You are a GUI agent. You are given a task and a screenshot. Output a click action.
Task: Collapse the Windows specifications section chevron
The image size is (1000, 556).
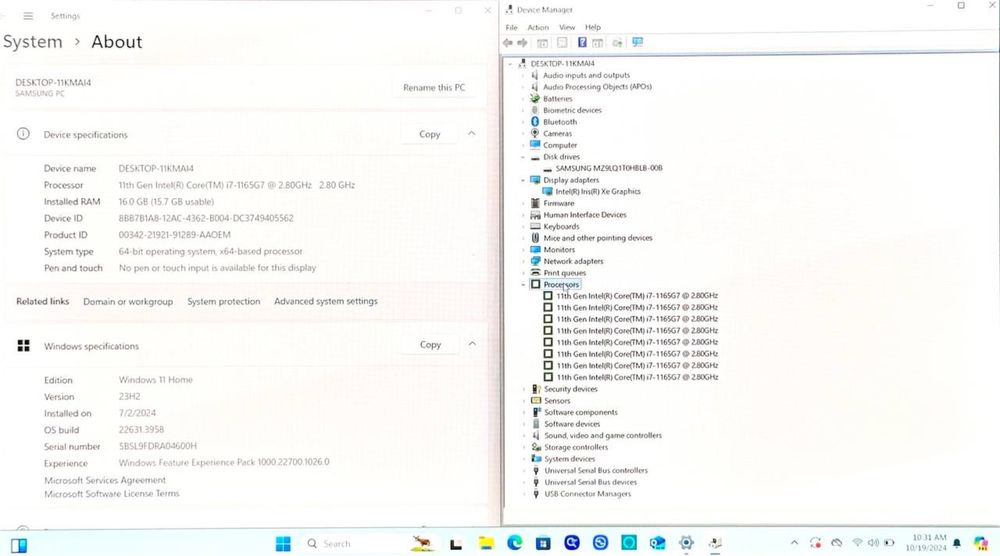point(472,344)
